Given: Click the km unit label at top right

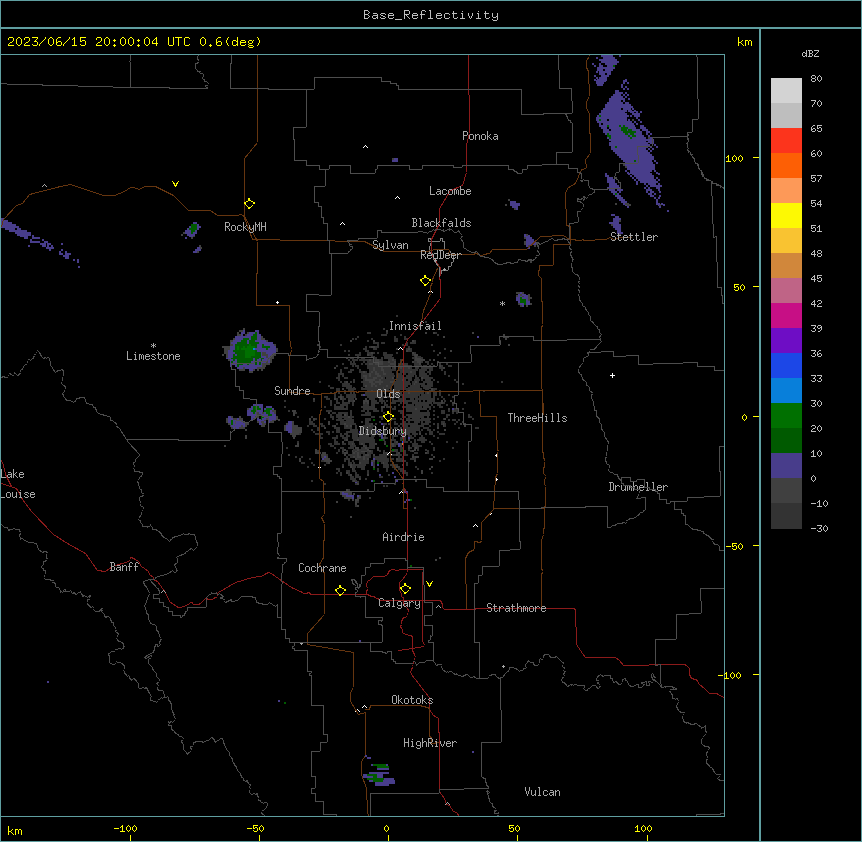Looking at the screenshot, I should pos(745,42).
